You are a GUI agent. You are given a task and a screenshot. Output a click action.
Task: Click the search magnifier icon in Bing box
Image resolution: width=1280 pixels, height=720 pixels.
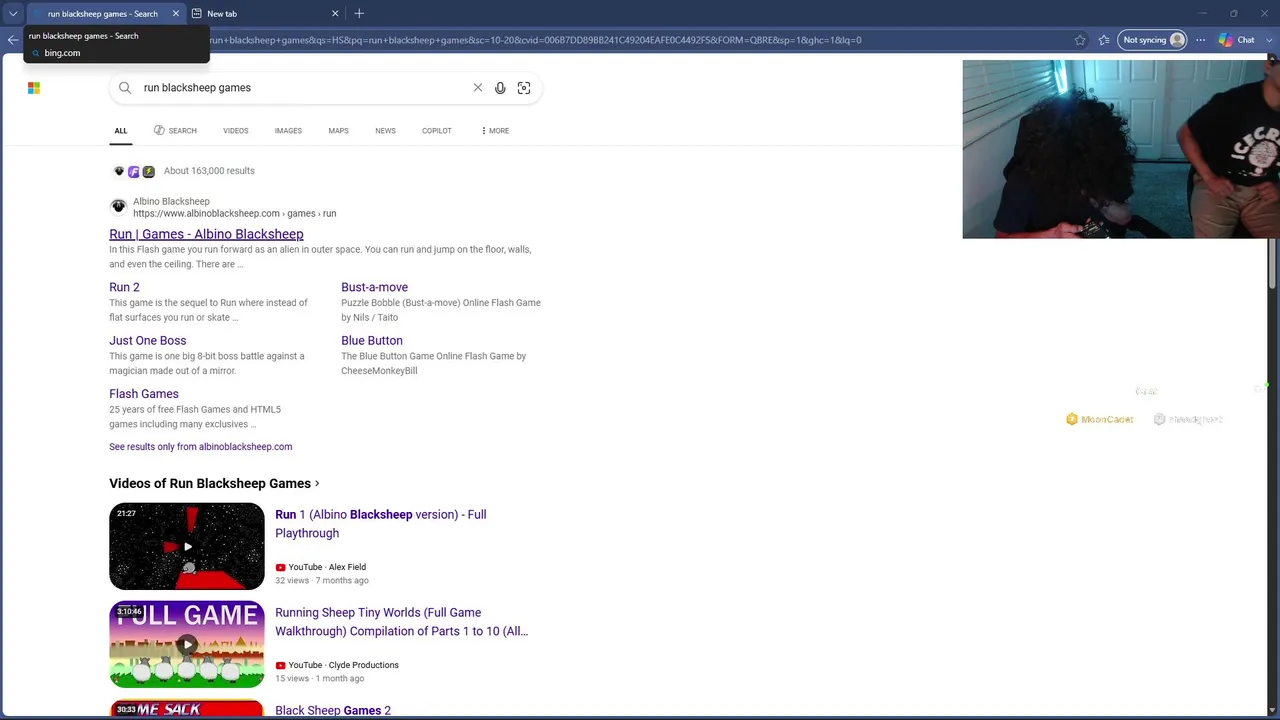pos(125,88)
